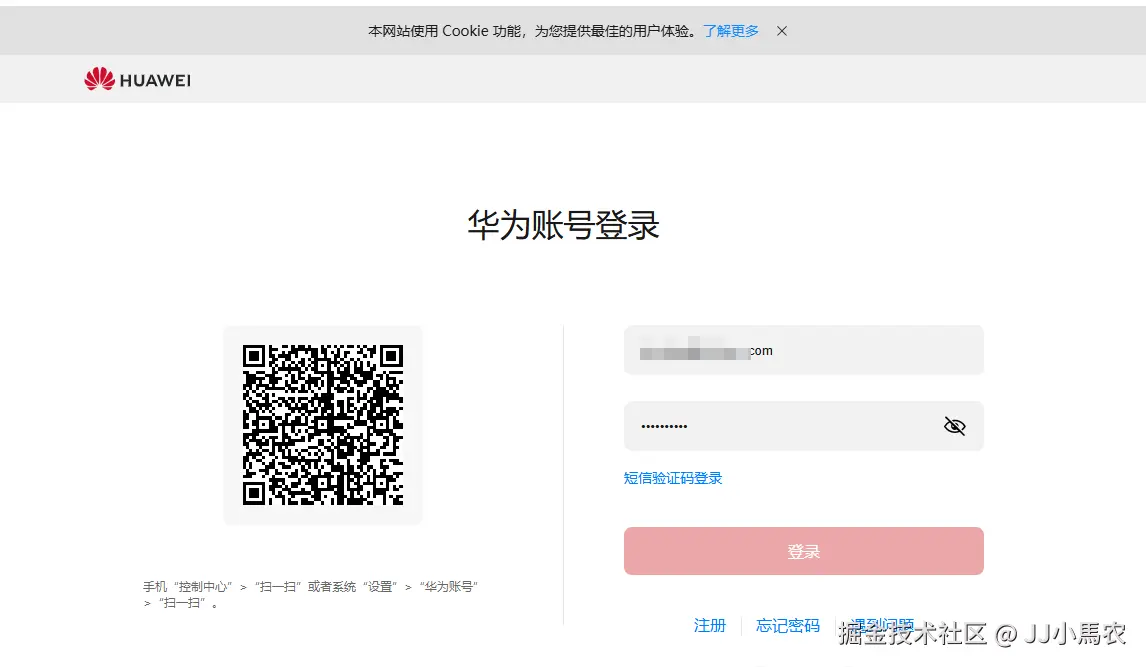Open 了解更多 to learn about cookies
This screenshot has height=667, width=1146.
[x=731, y=31]
